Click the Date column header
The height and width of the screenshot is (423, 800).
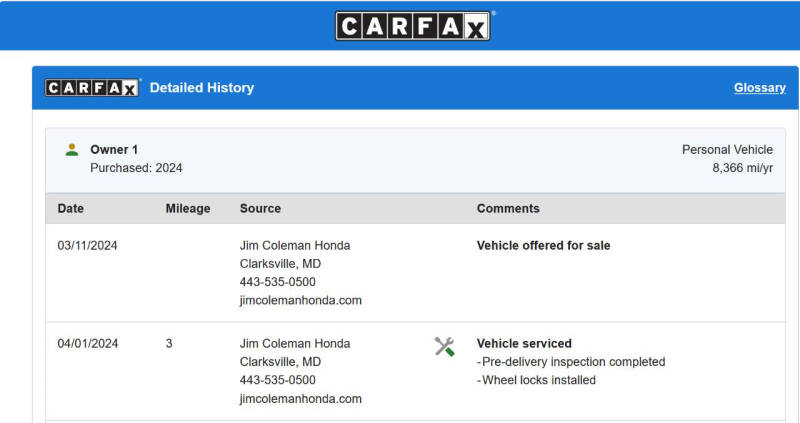click(x=70, y=208)
